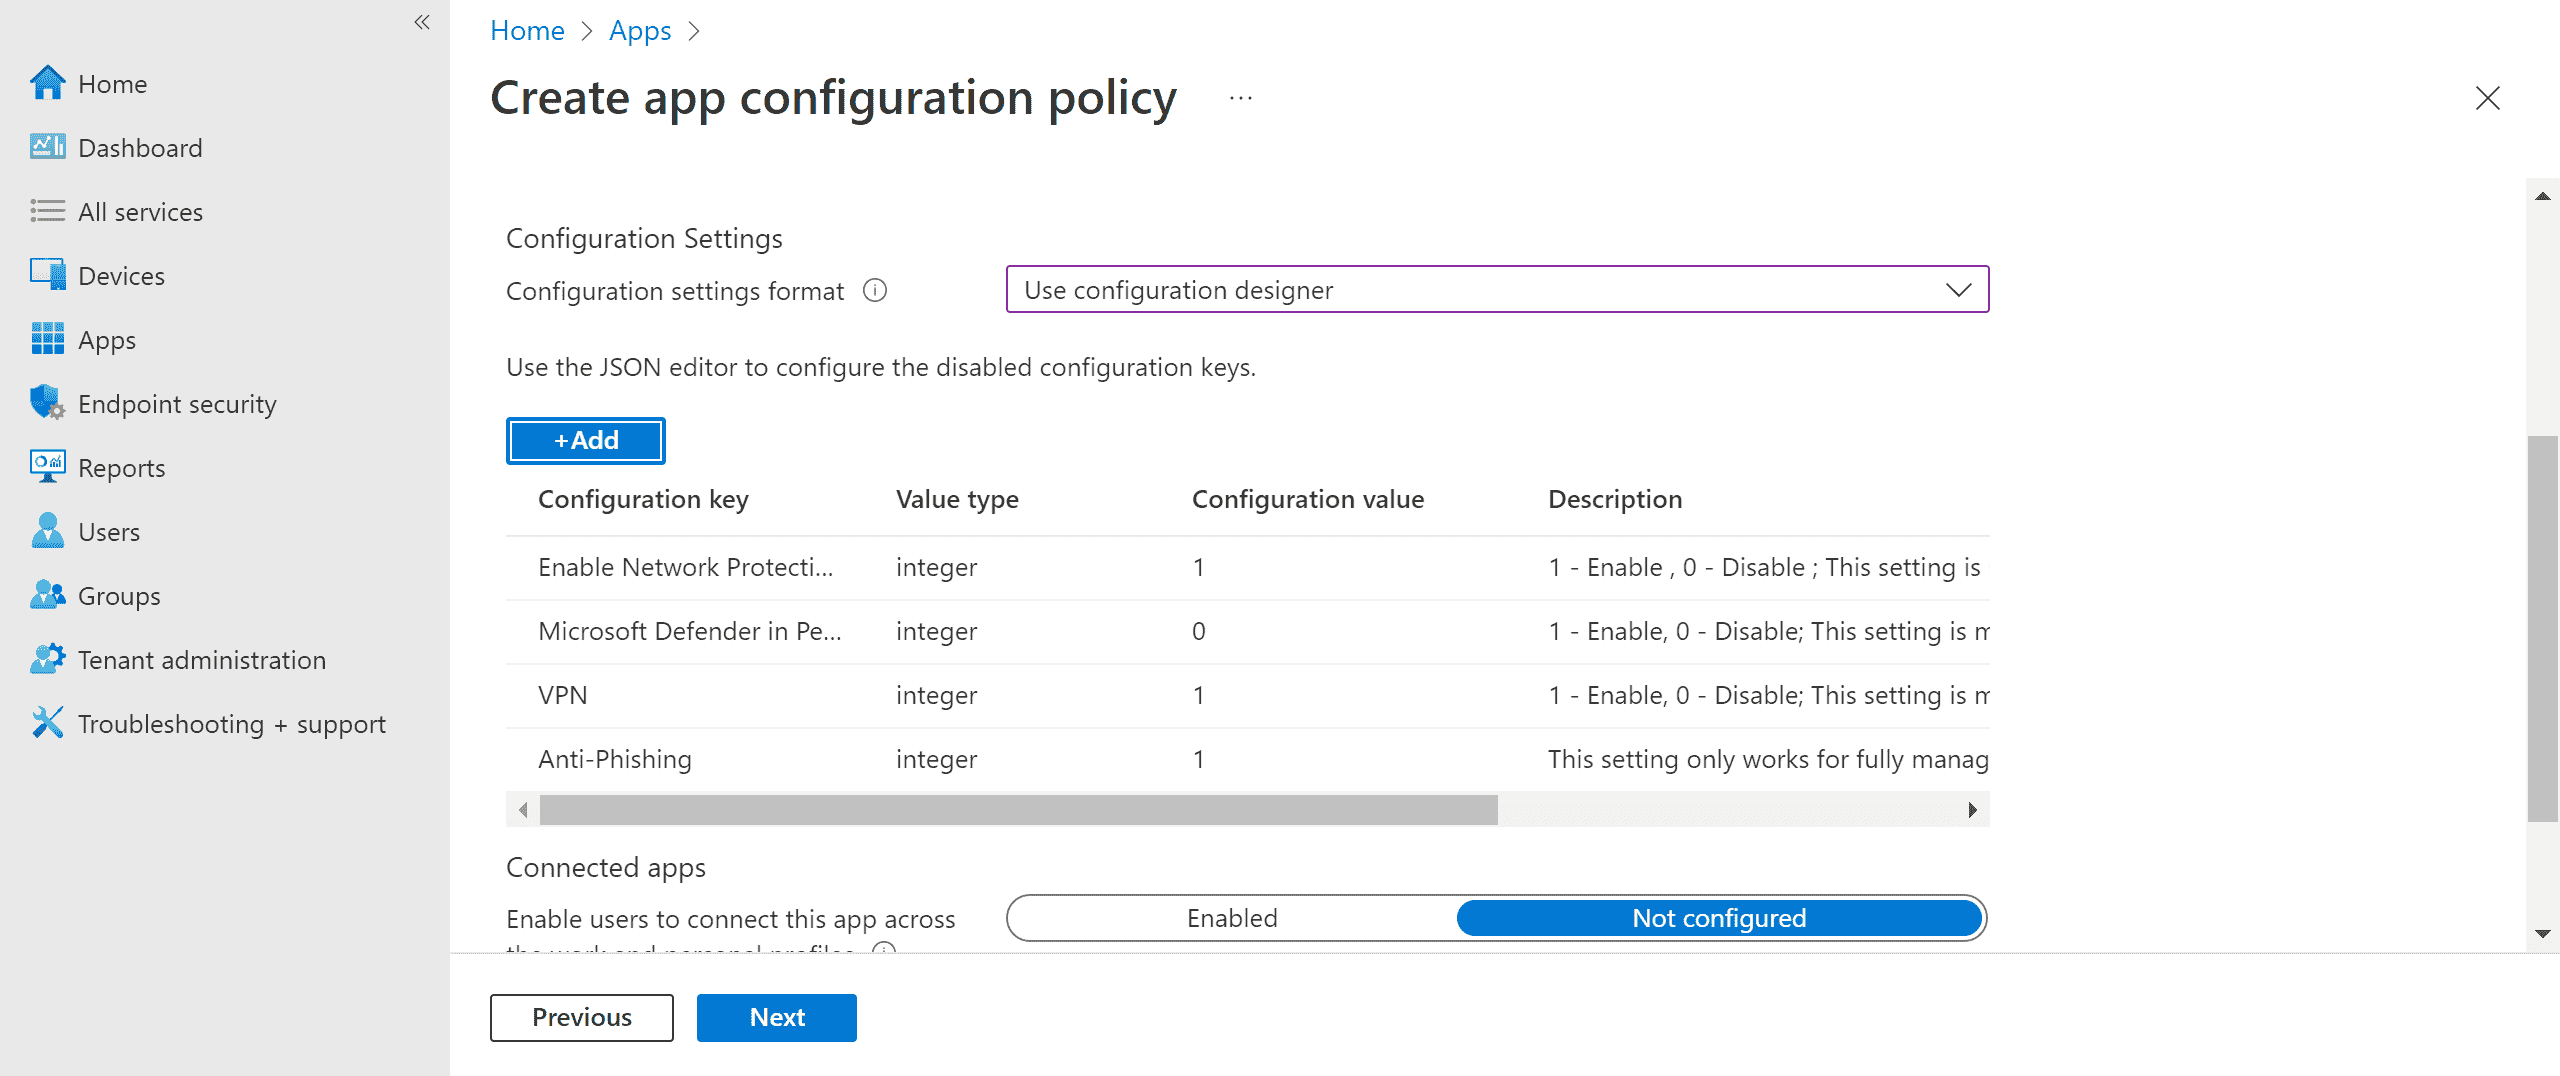Proceed with the Next button
Image resolution: width=2560 pixels, height=1076 pixels.
click(x=776, y=1017)
